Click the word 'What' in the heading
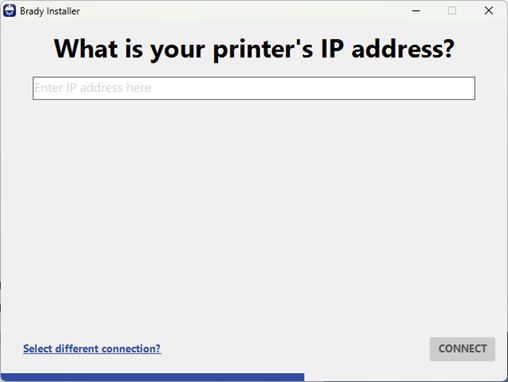The height and width of the screenshot is (382, 508). click(86, 49)
